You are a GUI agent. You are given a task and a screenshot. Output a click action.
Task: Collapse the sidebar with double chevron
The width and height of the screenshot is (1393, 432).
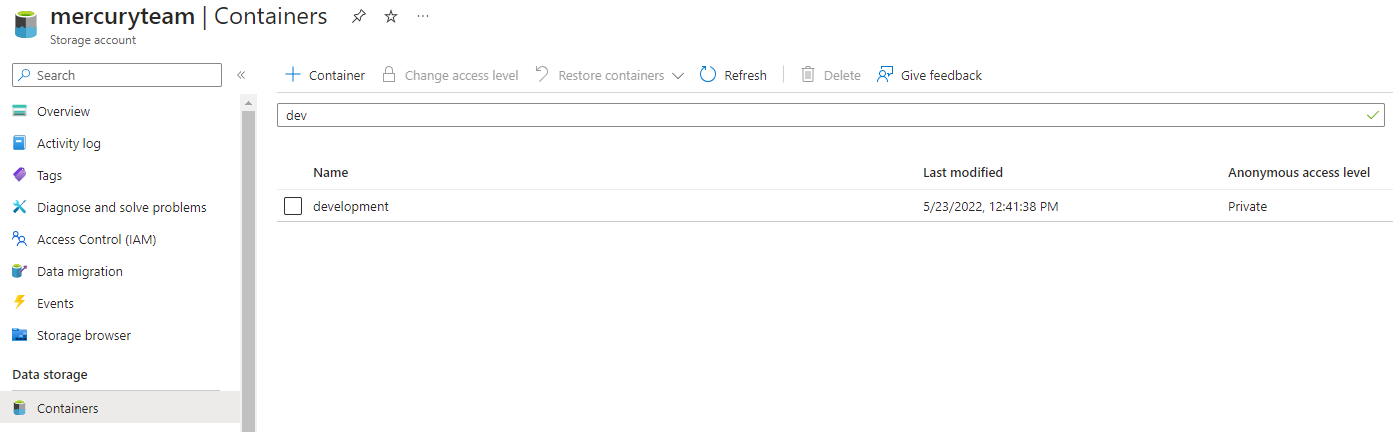[x=241, y=75]
